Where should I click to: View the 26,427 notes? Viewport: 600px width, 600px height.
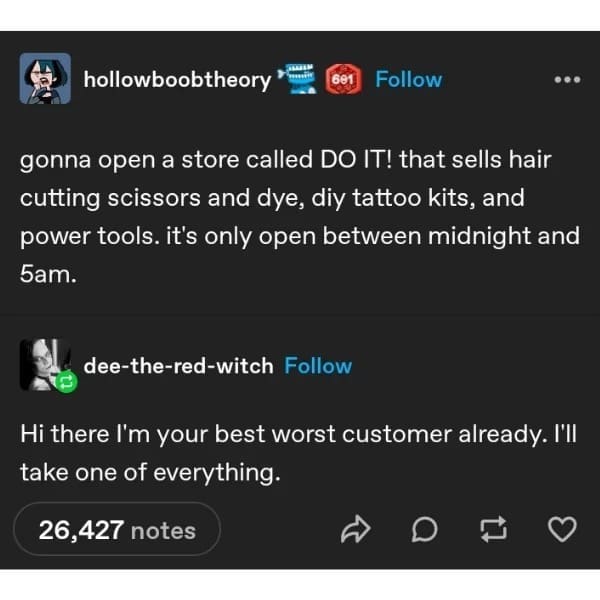pos(117,530)
